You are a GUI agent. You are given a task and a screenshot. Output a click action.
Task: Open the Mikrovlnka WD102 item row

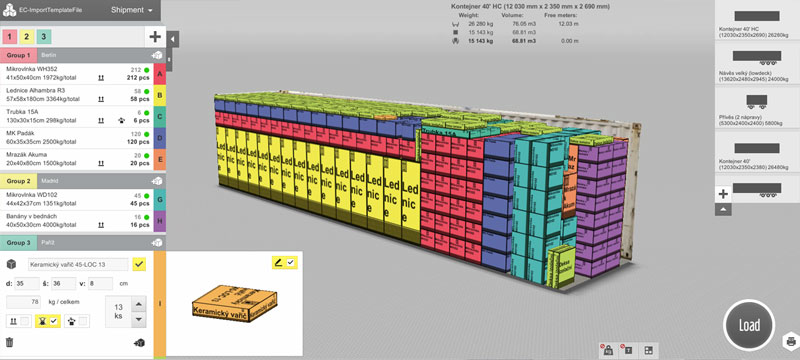[x=77, y=199]
